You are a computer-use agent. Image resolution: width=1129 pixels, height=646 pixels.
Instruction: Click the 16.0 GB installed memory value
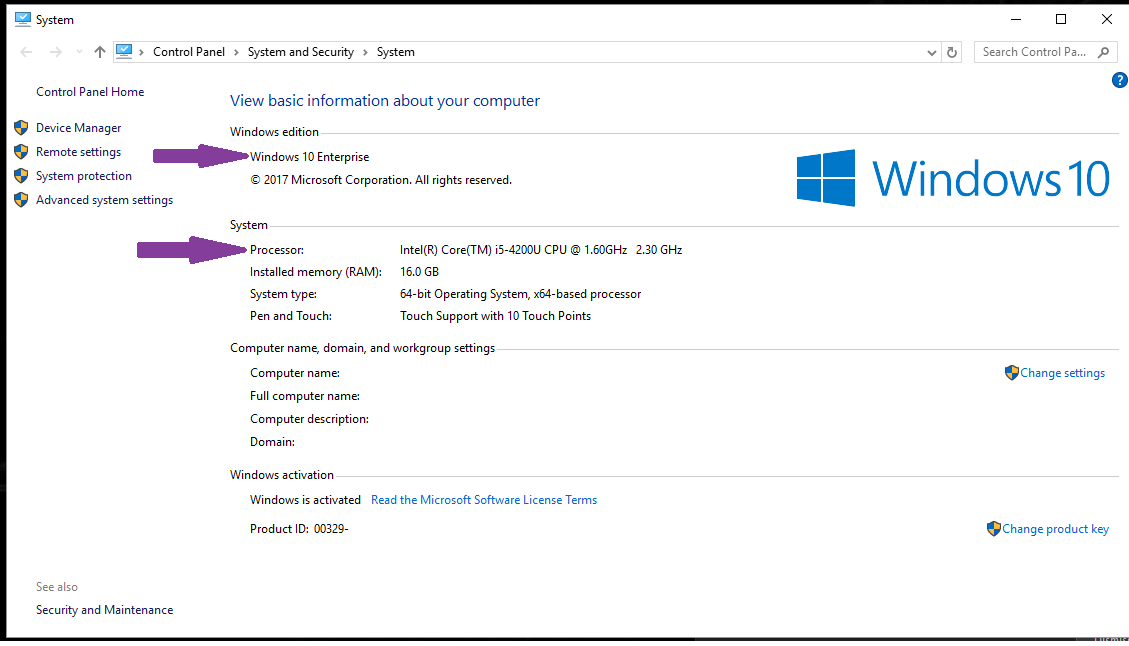click(x=419, y=272)
